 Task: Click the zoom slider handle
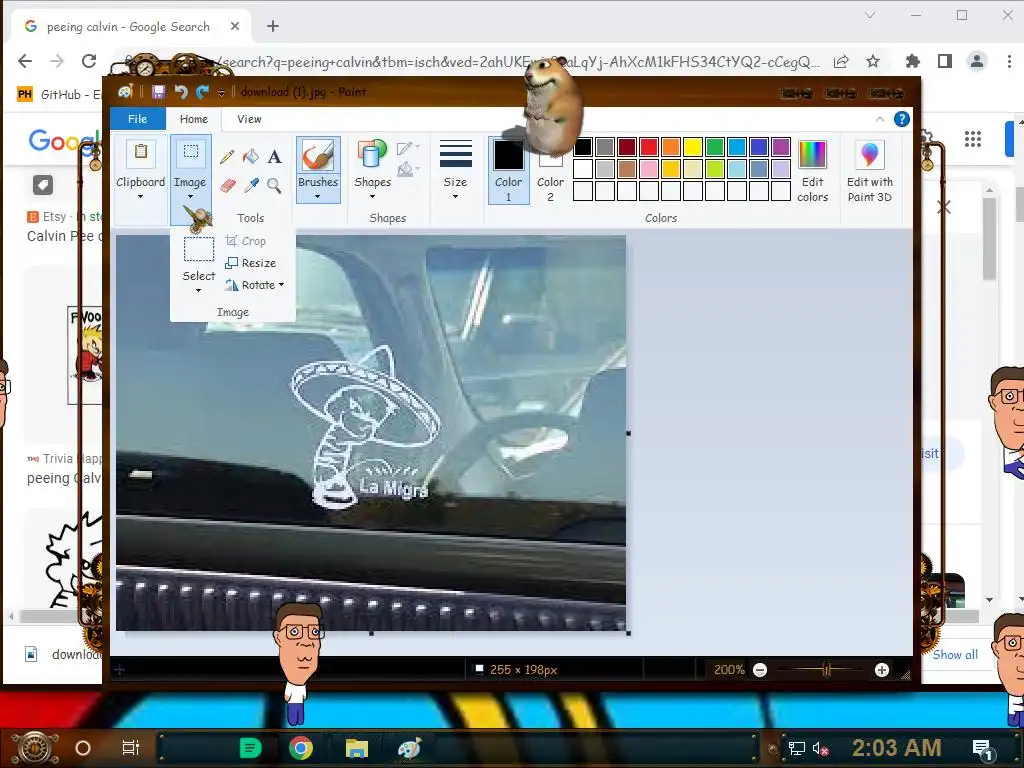(x=826, y=670)
